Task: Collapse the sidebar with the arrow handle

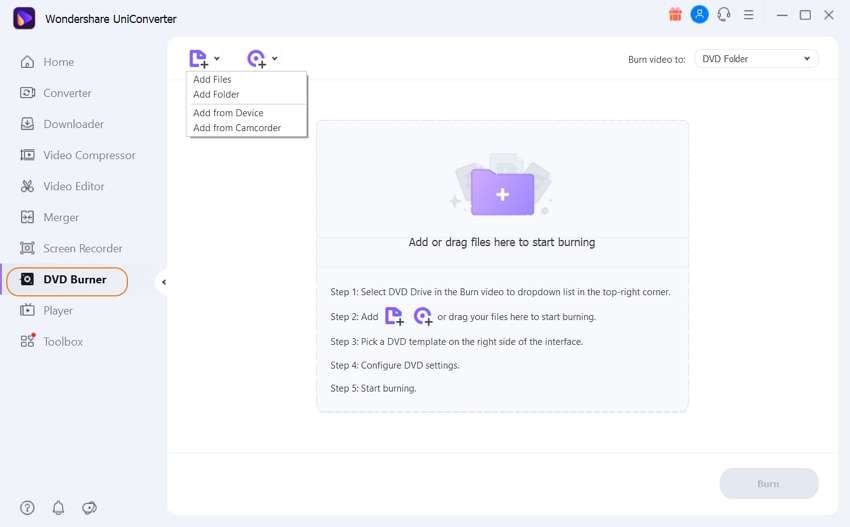Action: (x=164, y=282)
